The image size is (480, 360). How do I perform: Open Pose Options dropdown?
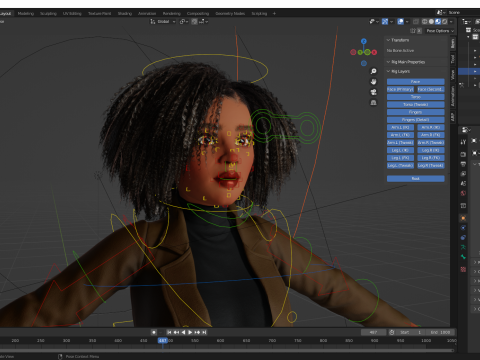click(x=440, y=31)
